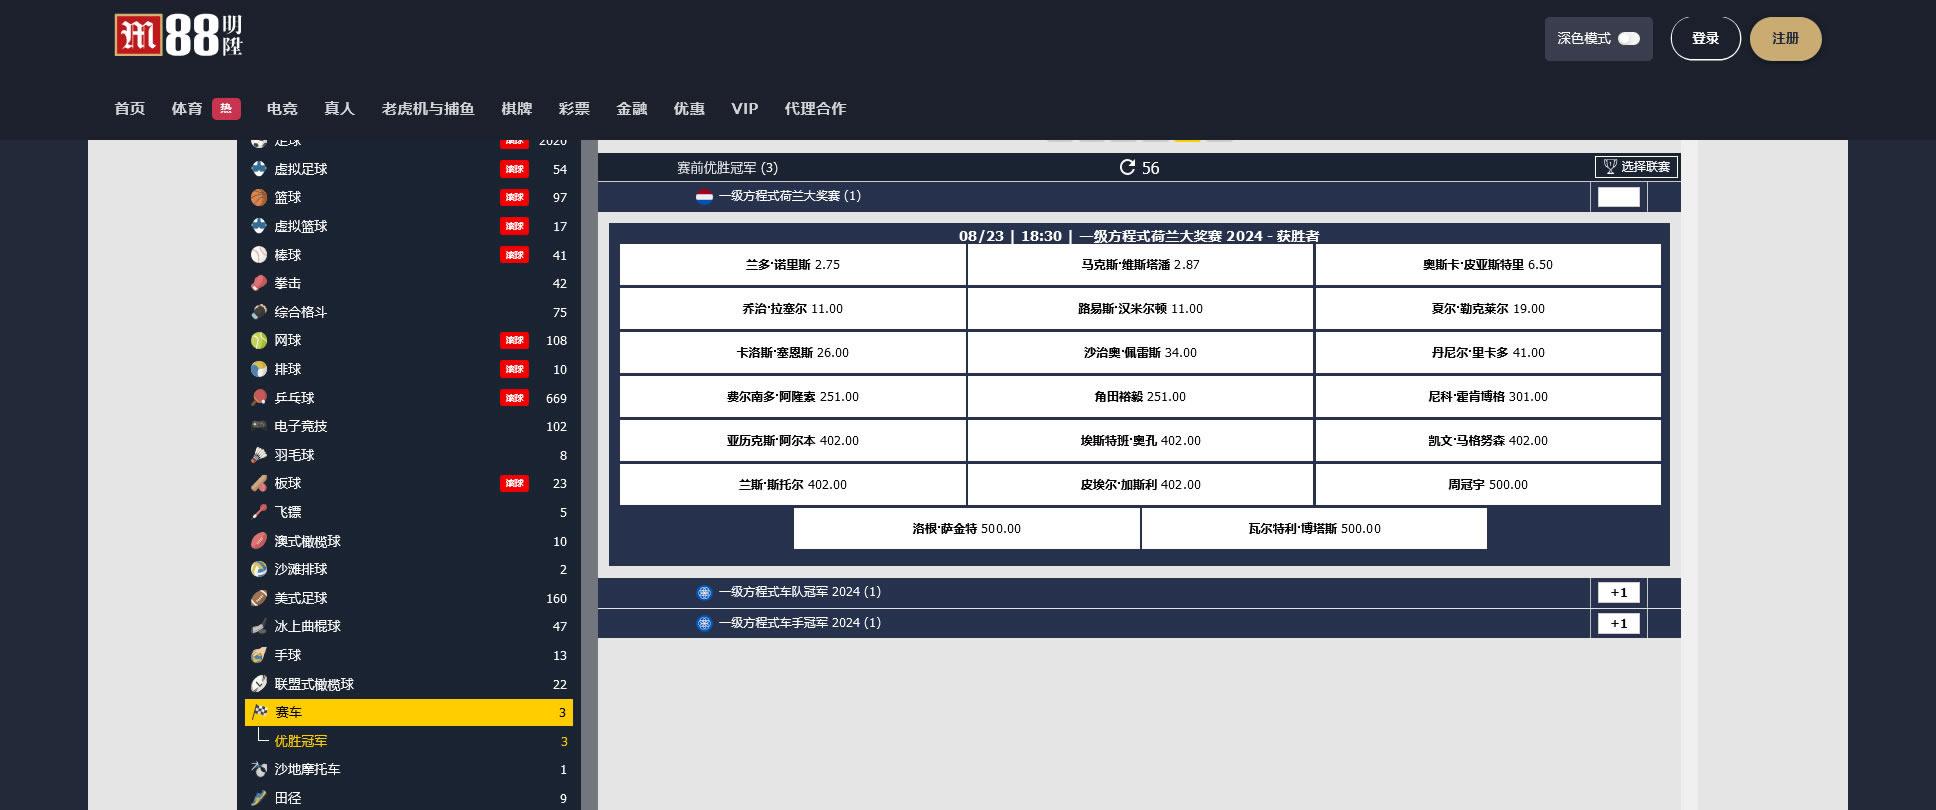Open the VIP menu item
Screen dimensions: 1936x810
(x=744, y=109)
